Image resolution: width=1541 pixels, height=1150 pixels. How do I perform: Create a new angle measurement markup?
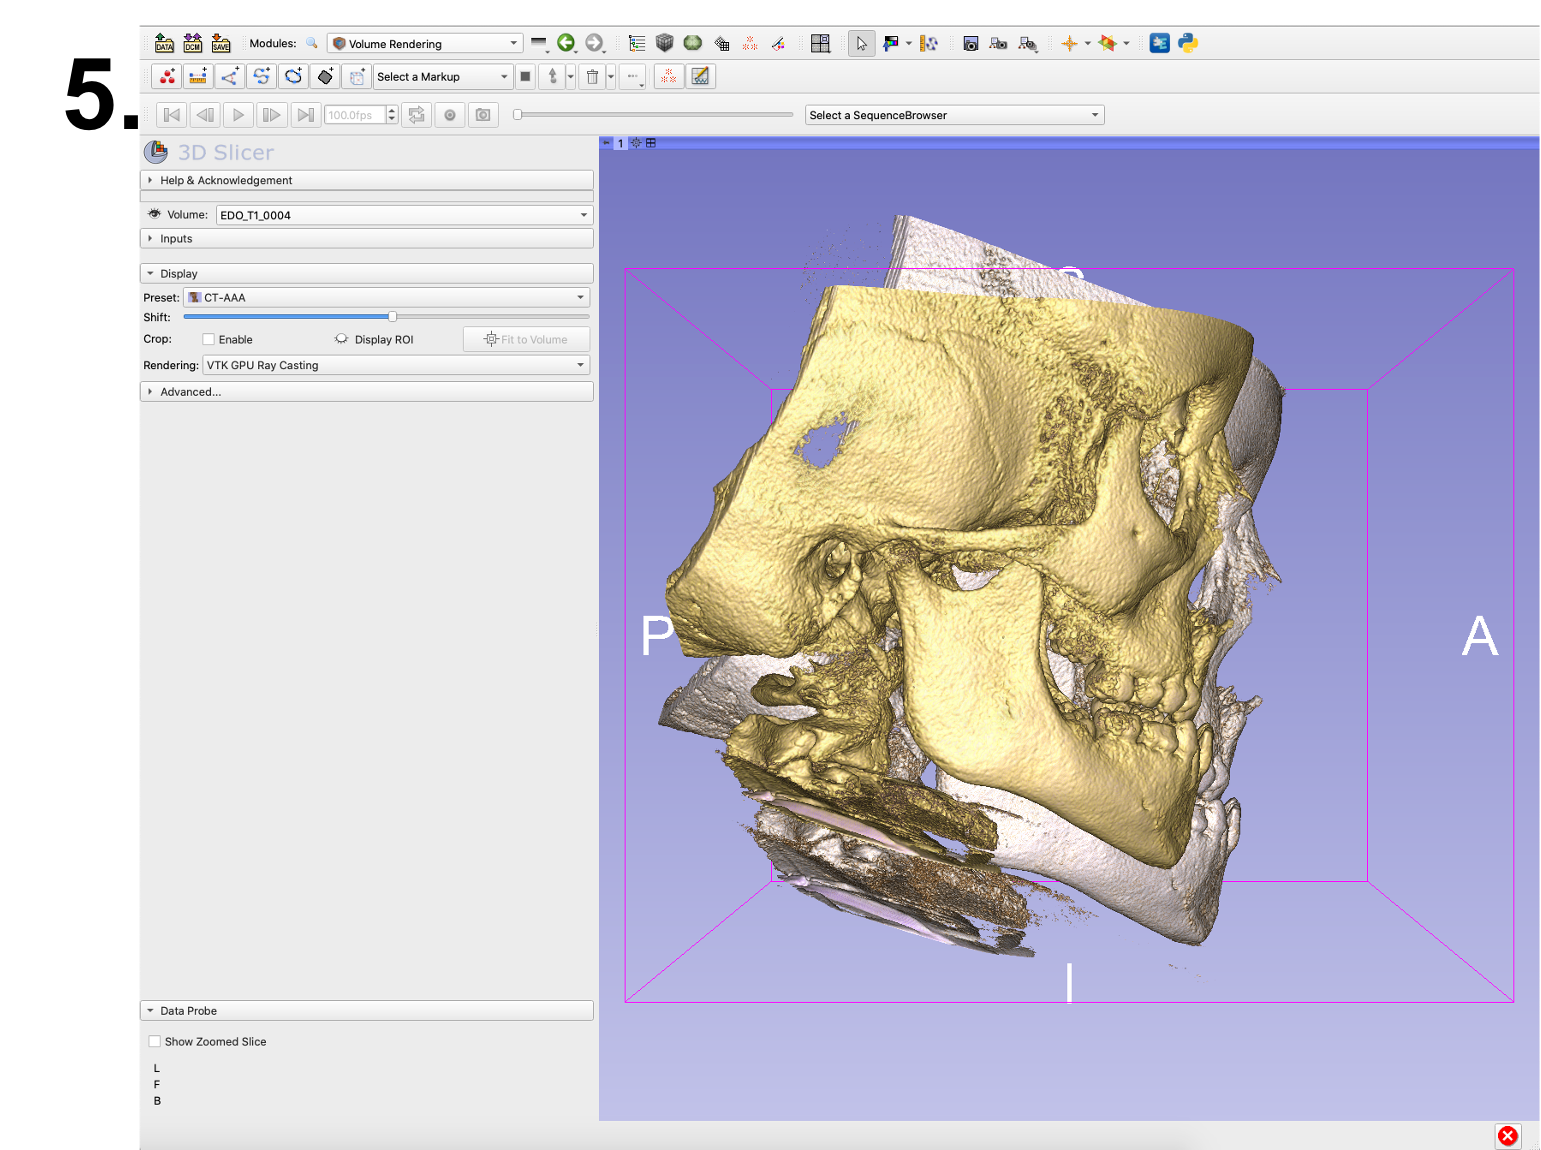(229, 76)
